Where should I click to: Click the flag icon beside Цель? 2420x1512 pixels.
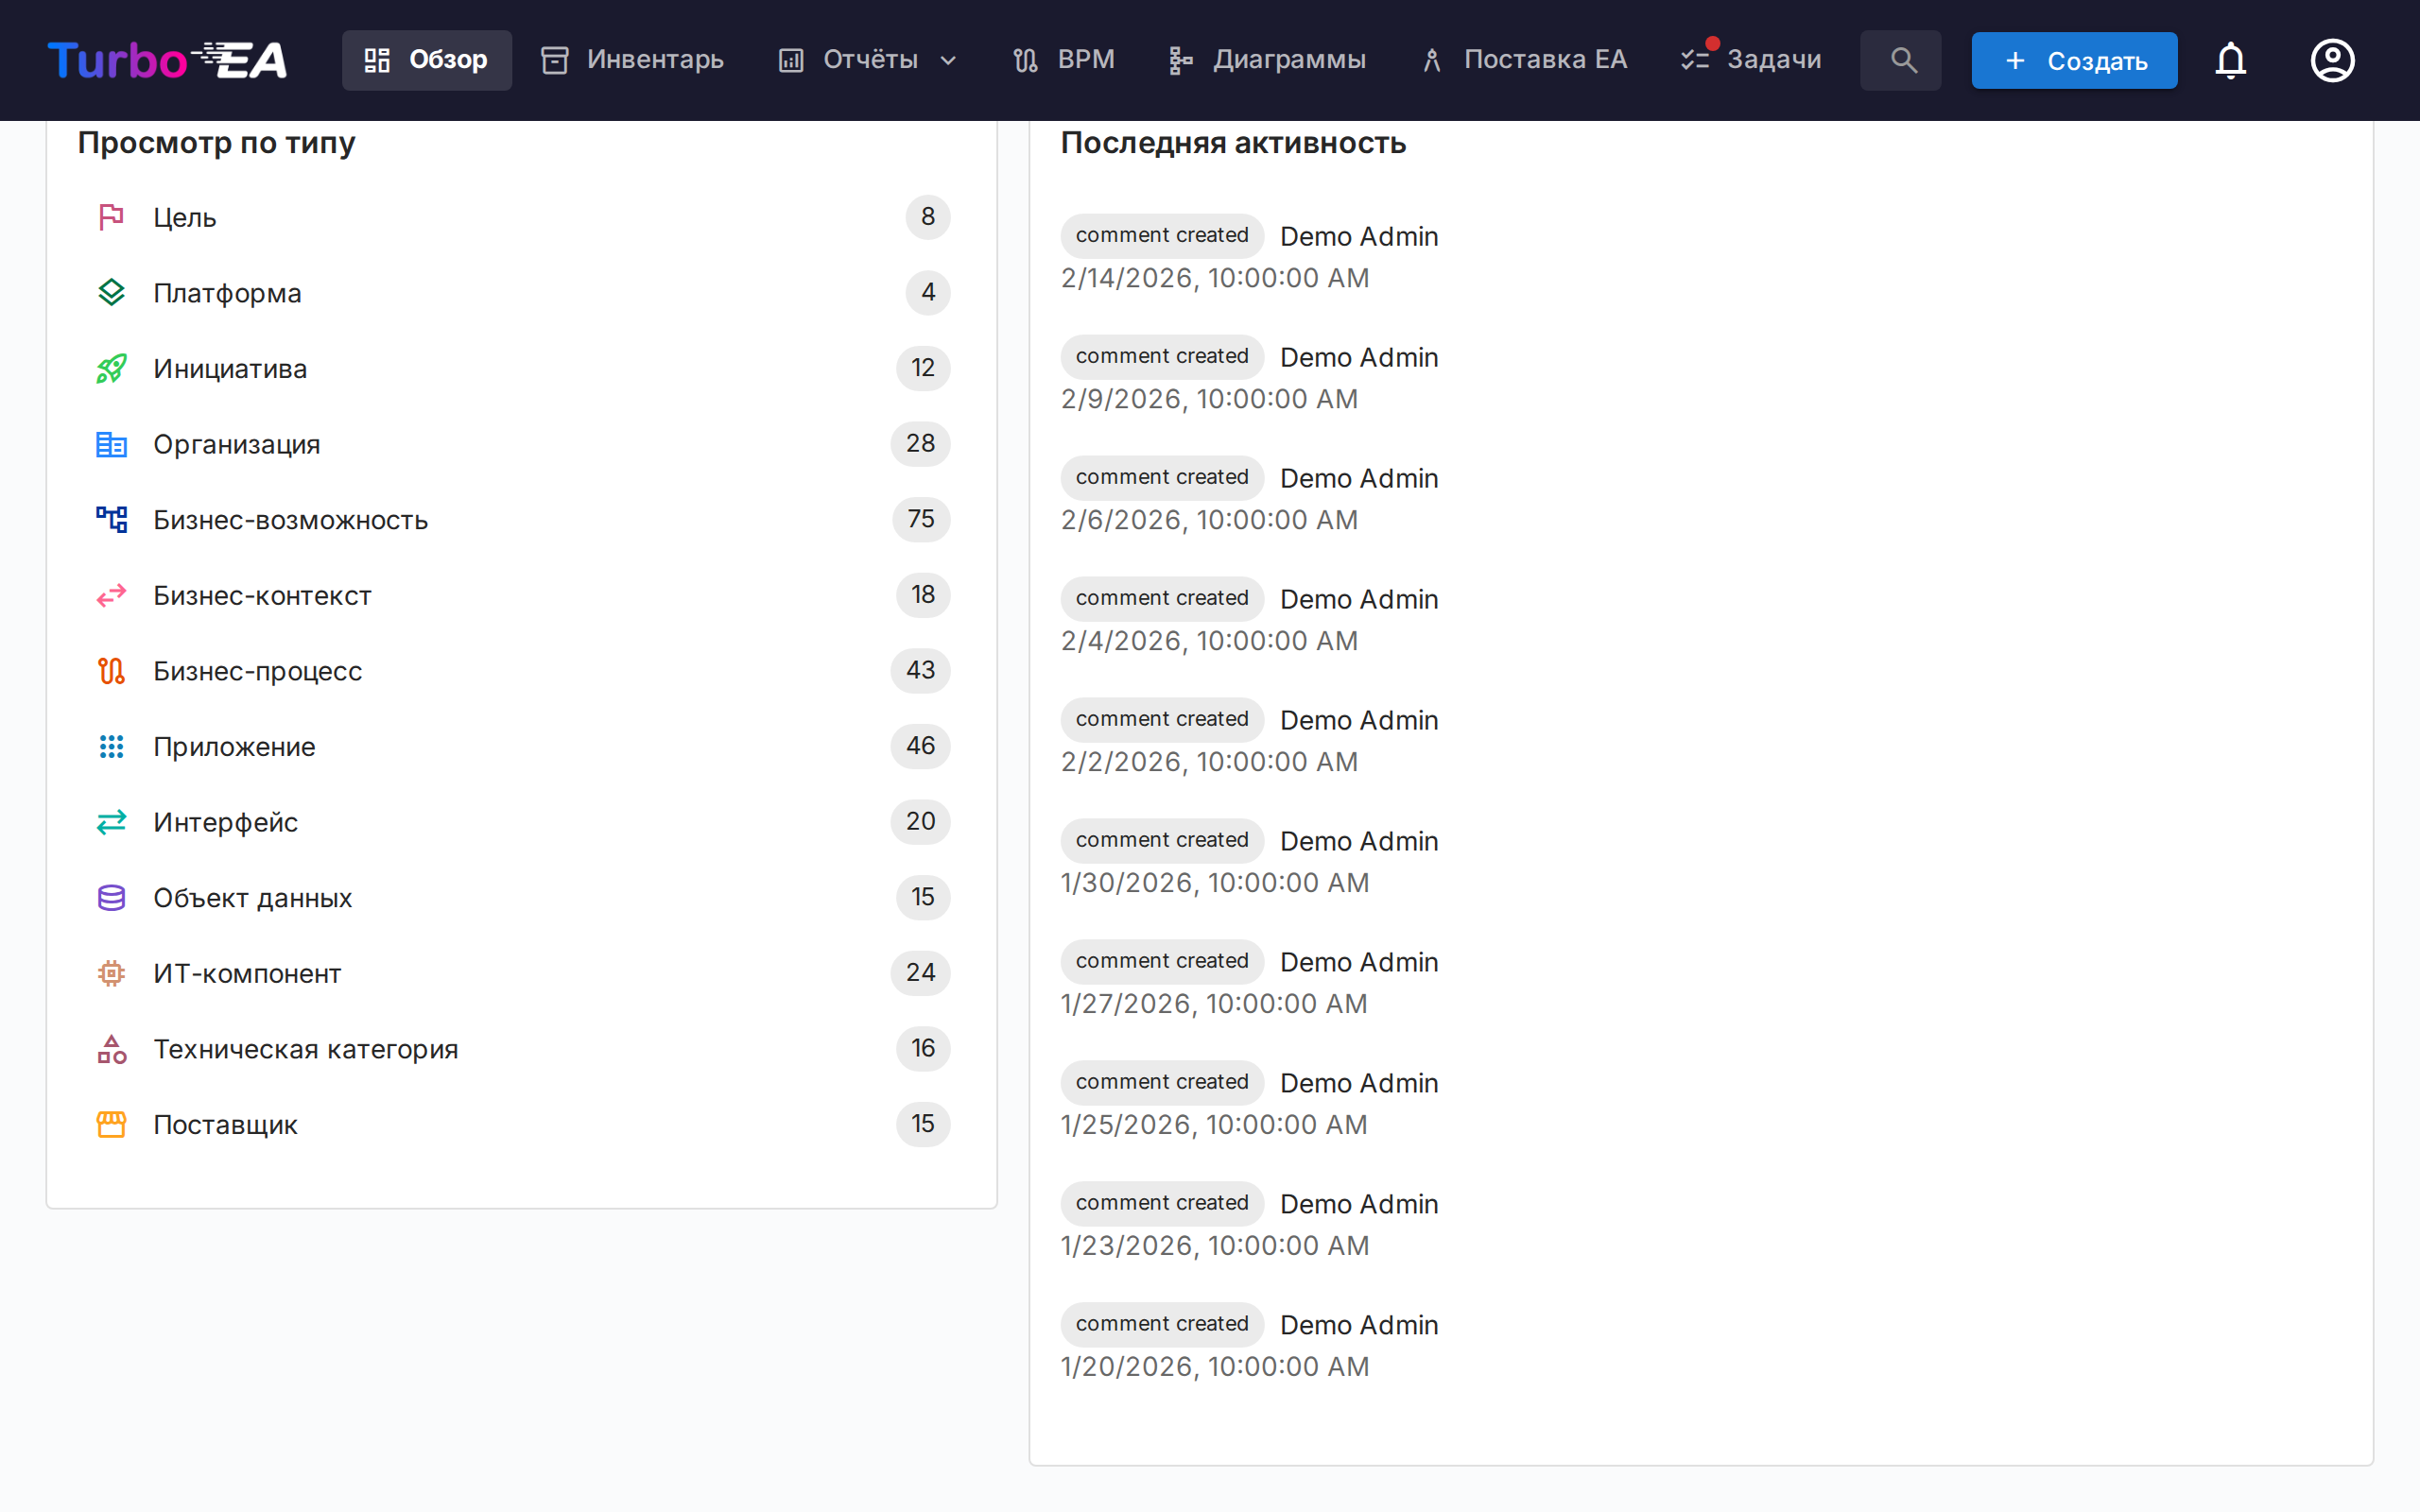[x=111, y=217]
